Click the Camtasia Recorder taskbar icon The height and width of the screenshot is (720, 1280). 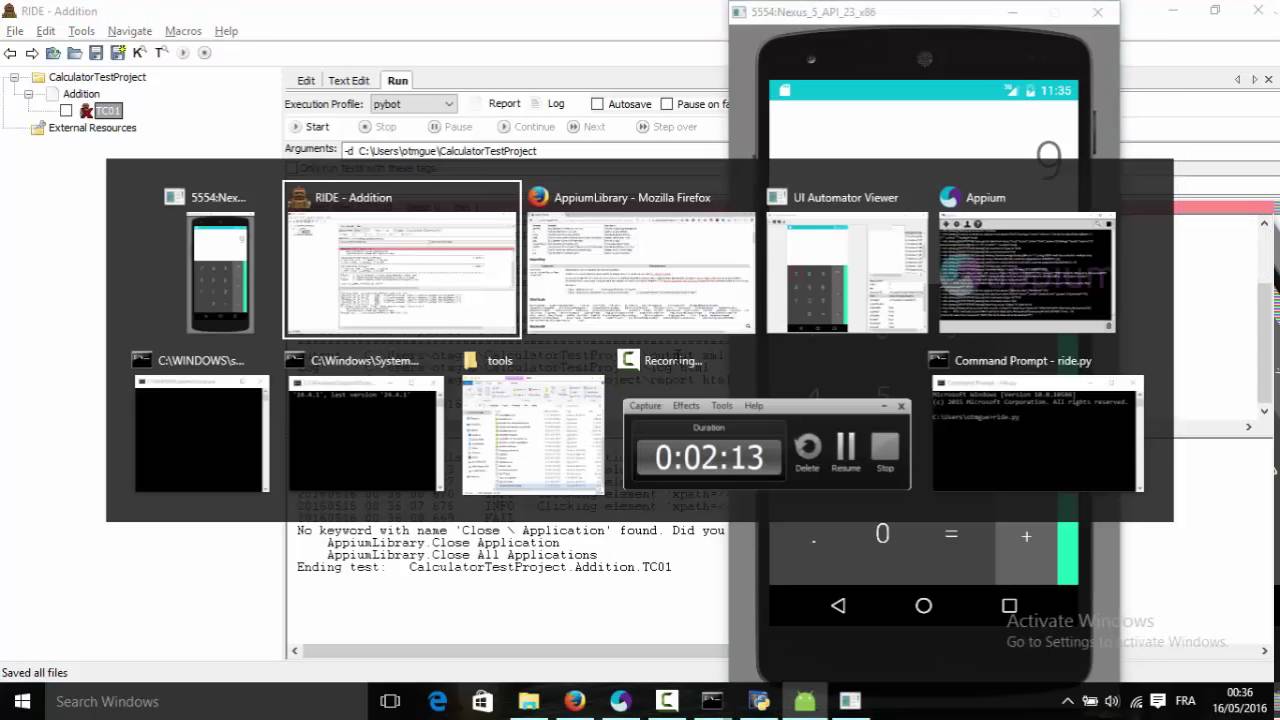pos(667,701)
